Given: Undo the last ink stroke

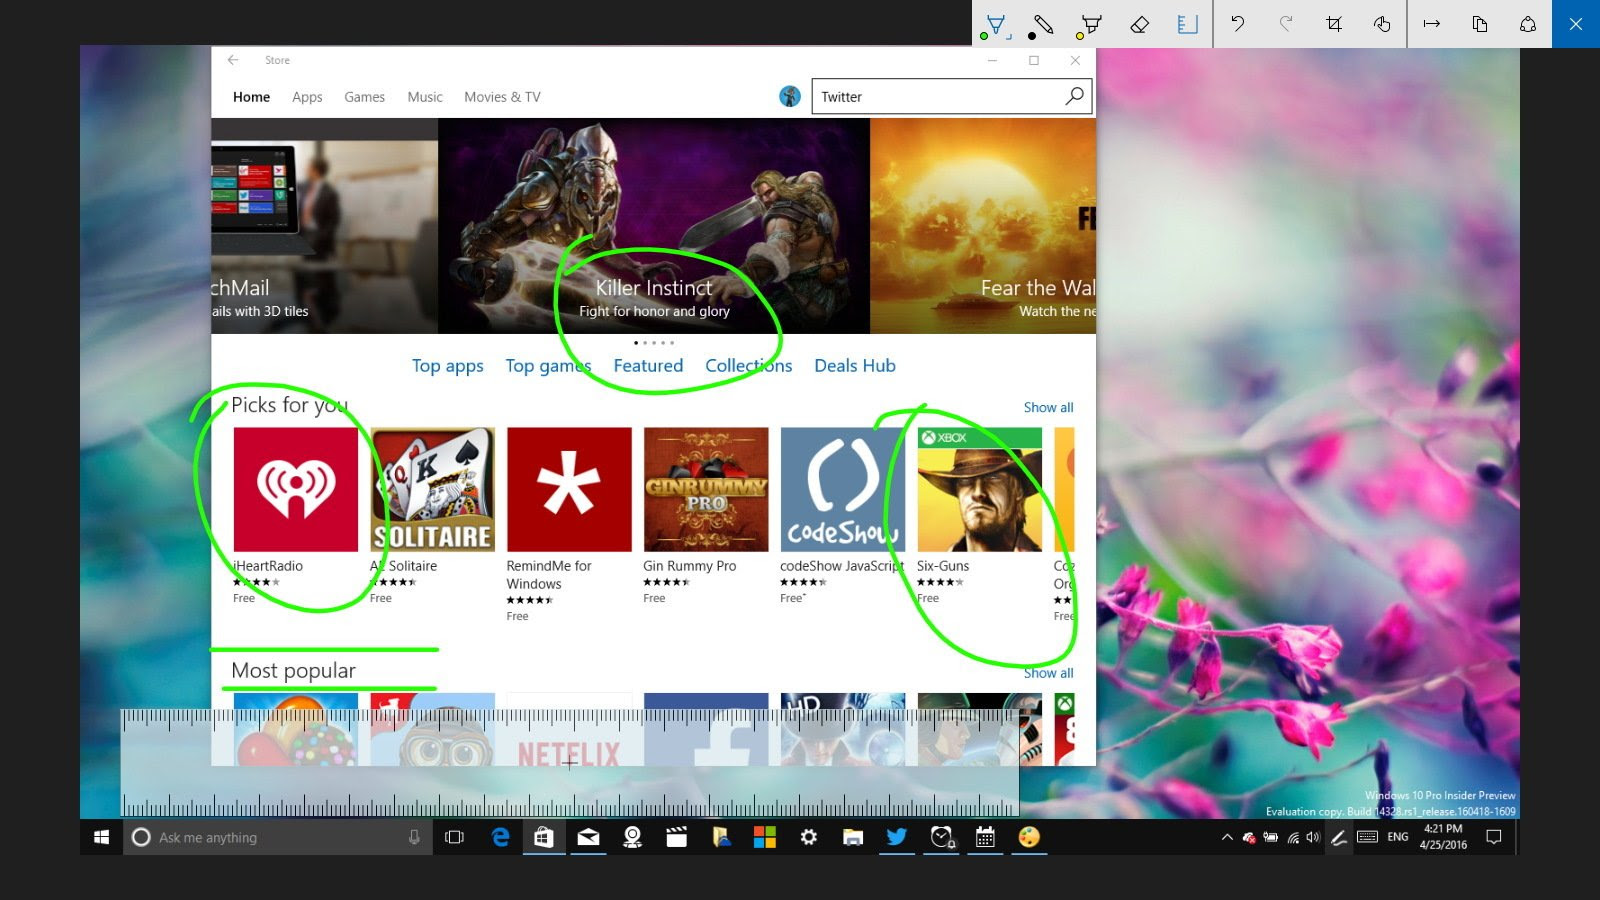Looking at the screenshot, I should click(x=1238, y=24).
